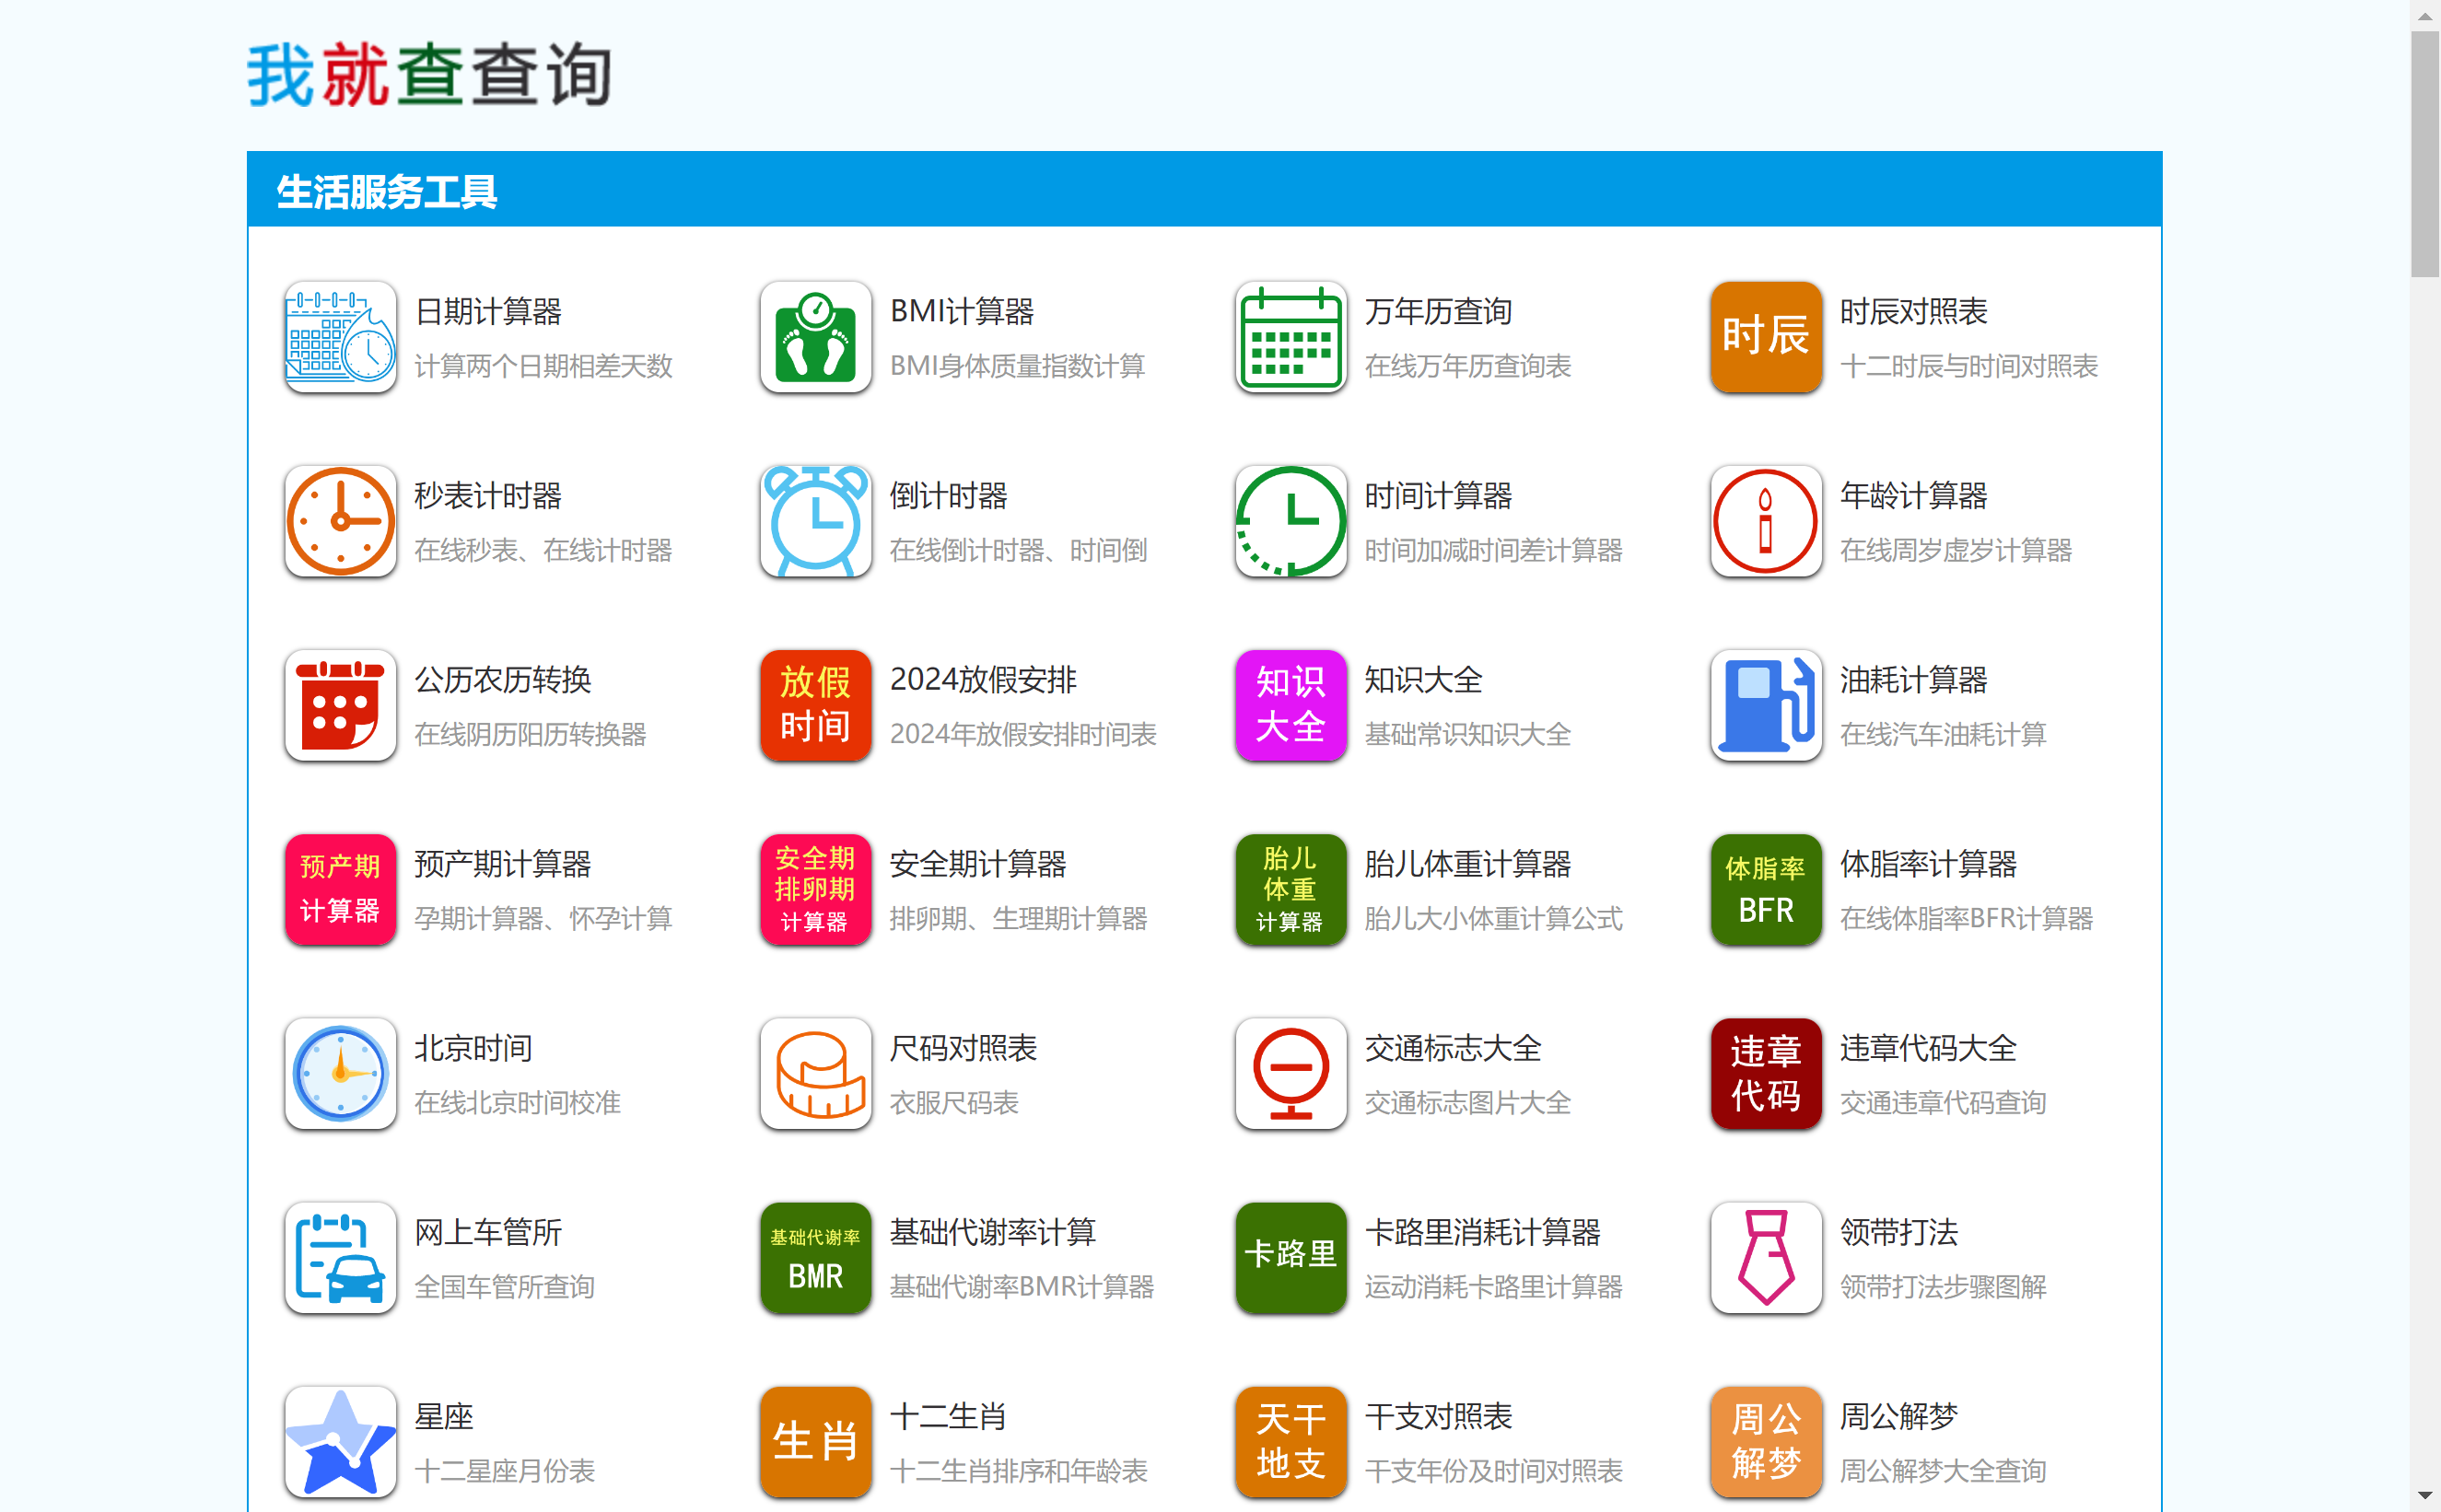This screenshot has height=1512, width=2441.
Task: Click the red 放假时间 icon
Action: pos(815,705)
